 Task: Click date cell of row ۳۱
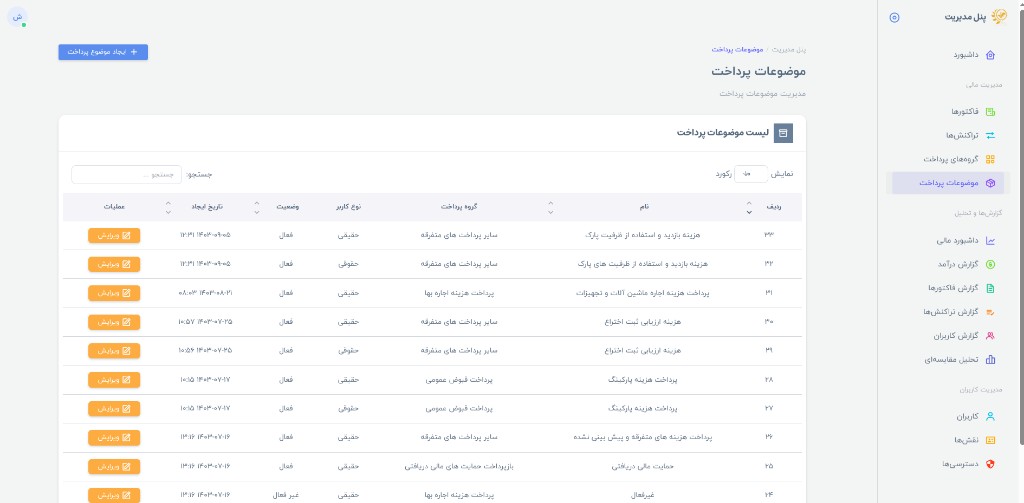(x=204, y=293)
